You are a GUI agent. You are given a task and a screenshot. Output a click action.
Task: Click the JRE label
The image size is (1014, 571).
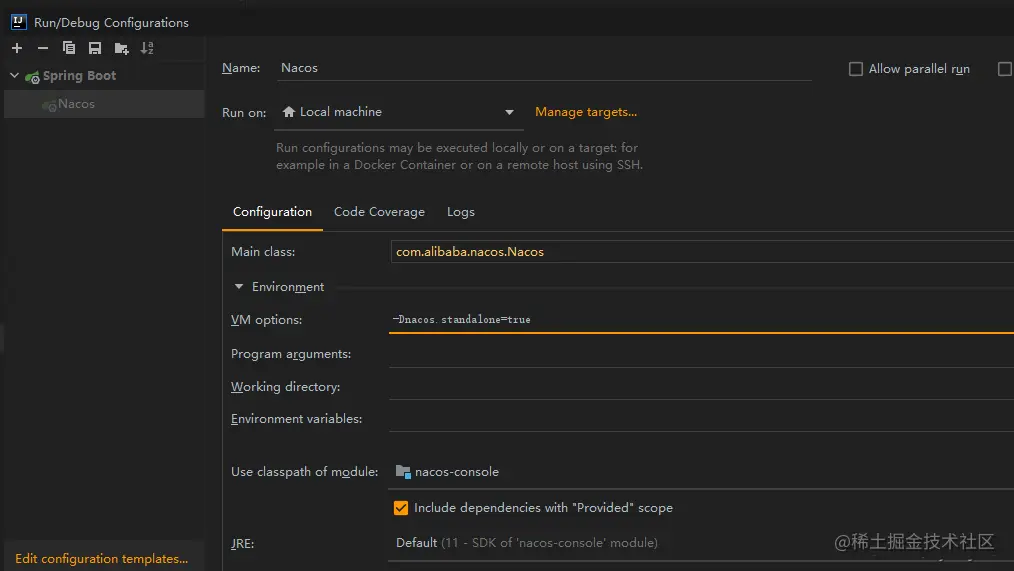(x=243, y=544)
